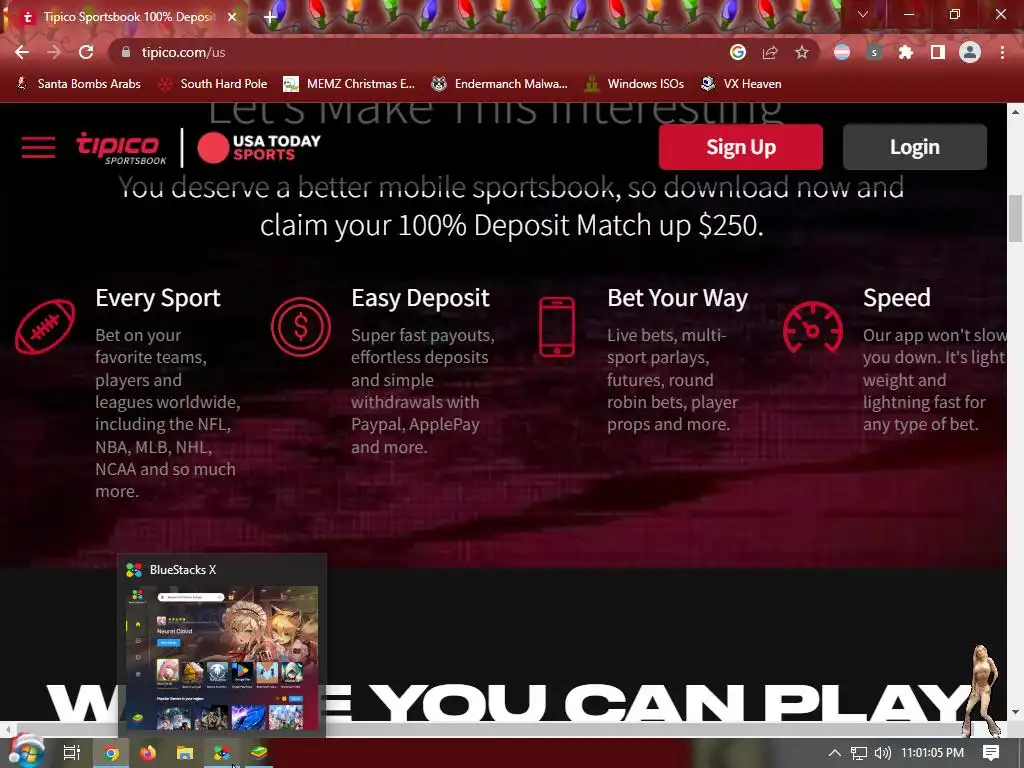Image resolution: width=1024 pixels, height=768 pixels.
Task: Open the Windows ISOs bookmark
Action: click(634, 84)
